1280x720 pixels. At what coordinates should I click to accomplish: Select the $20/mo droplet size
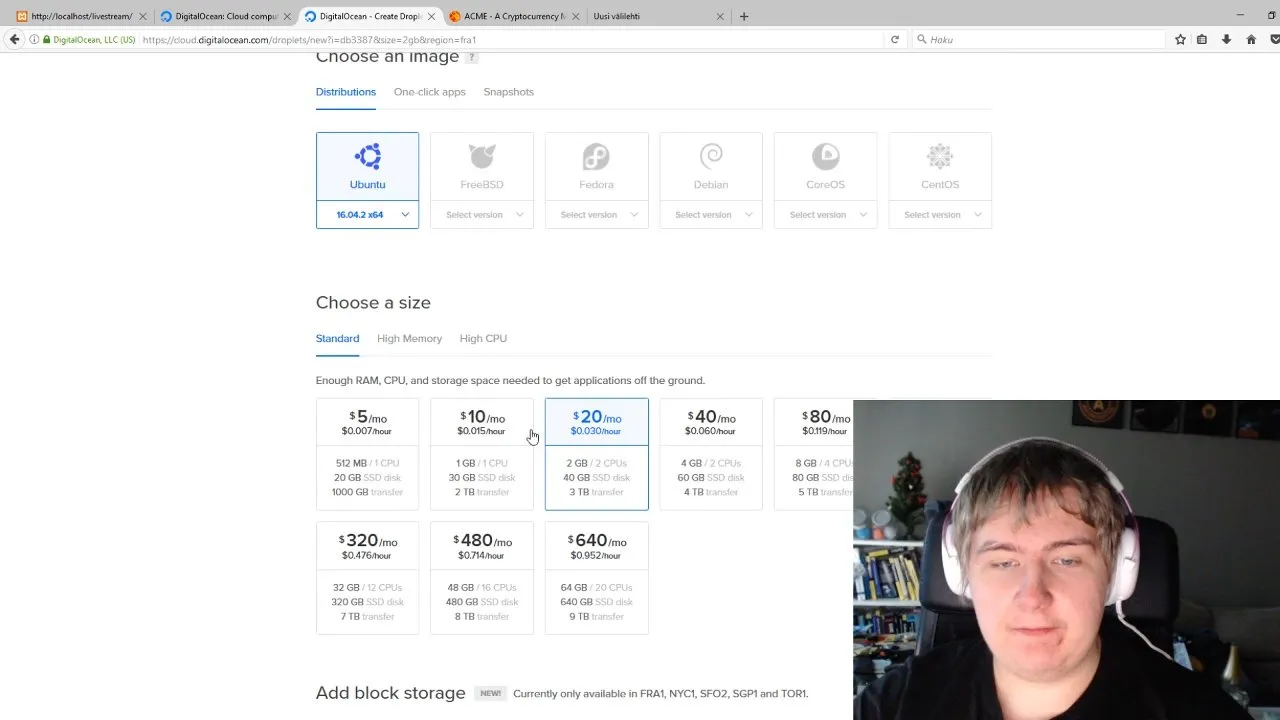[596, 454]
